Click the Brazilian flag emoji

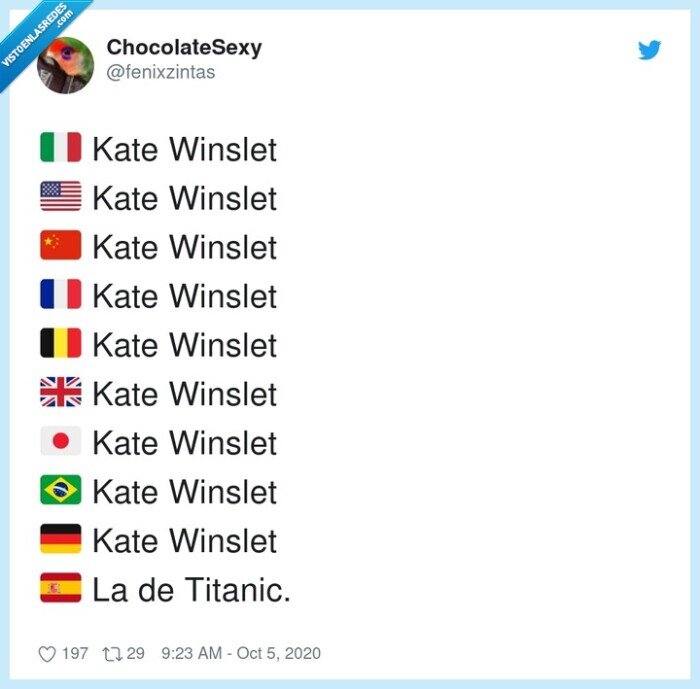(60, 491)
